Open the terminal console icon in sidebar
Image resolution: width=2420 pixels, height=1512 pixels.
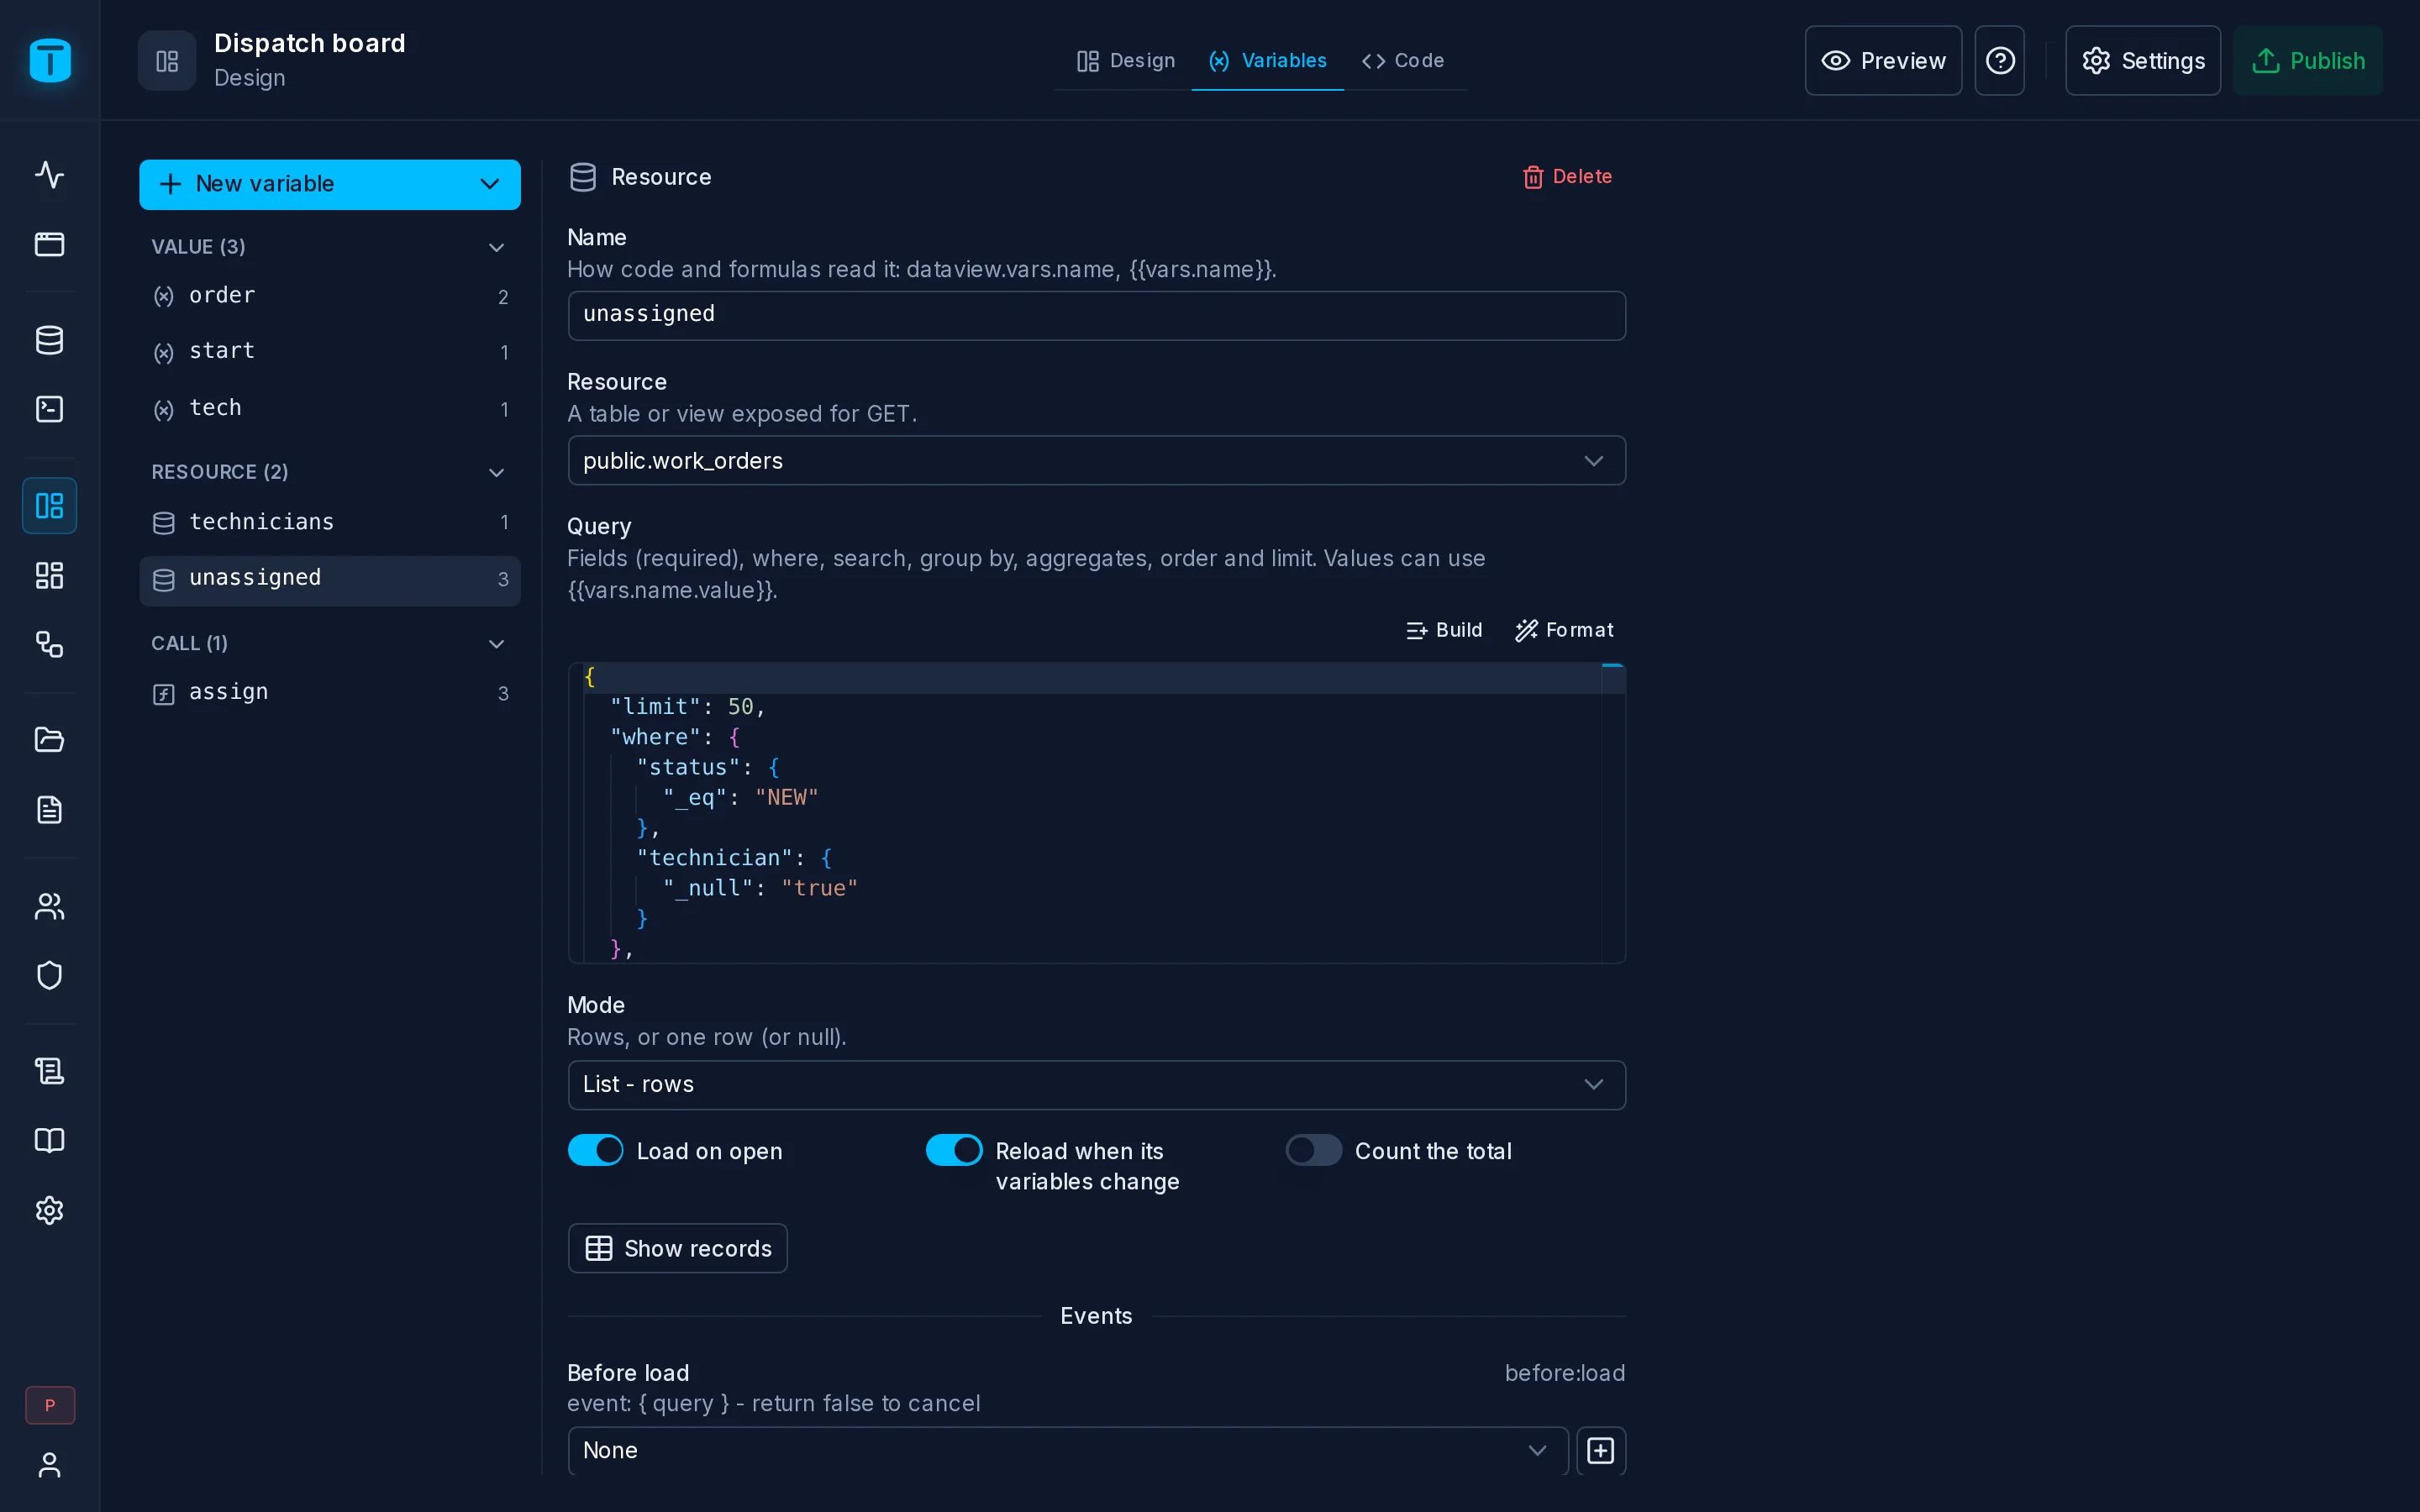pos(49,409)
